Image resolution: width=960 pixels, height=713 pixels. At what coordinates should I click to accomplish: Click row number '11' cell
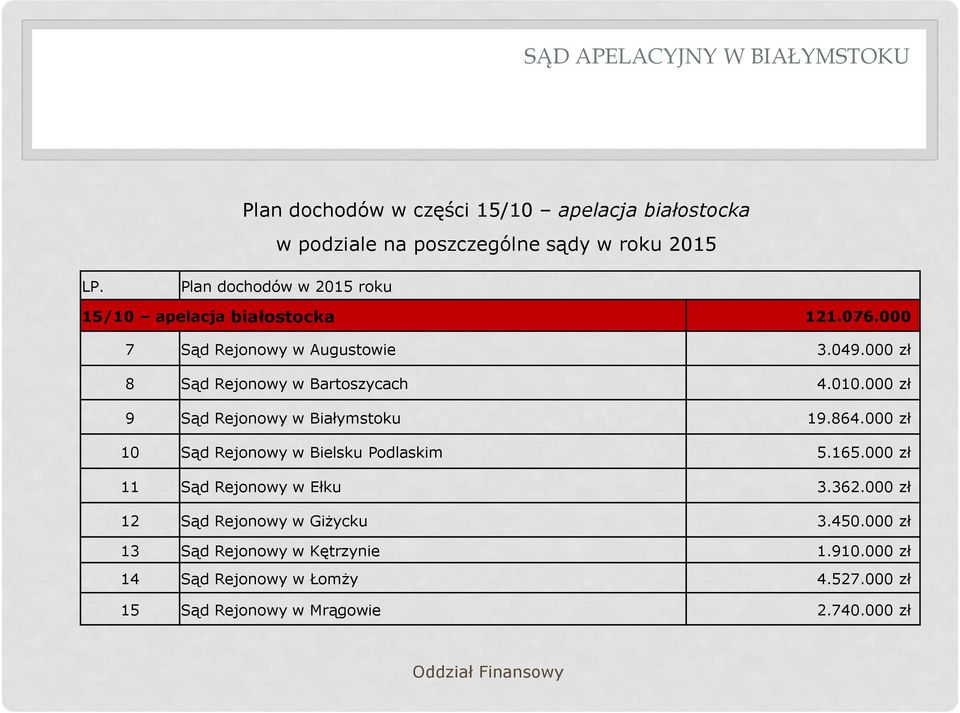point(130,487)
